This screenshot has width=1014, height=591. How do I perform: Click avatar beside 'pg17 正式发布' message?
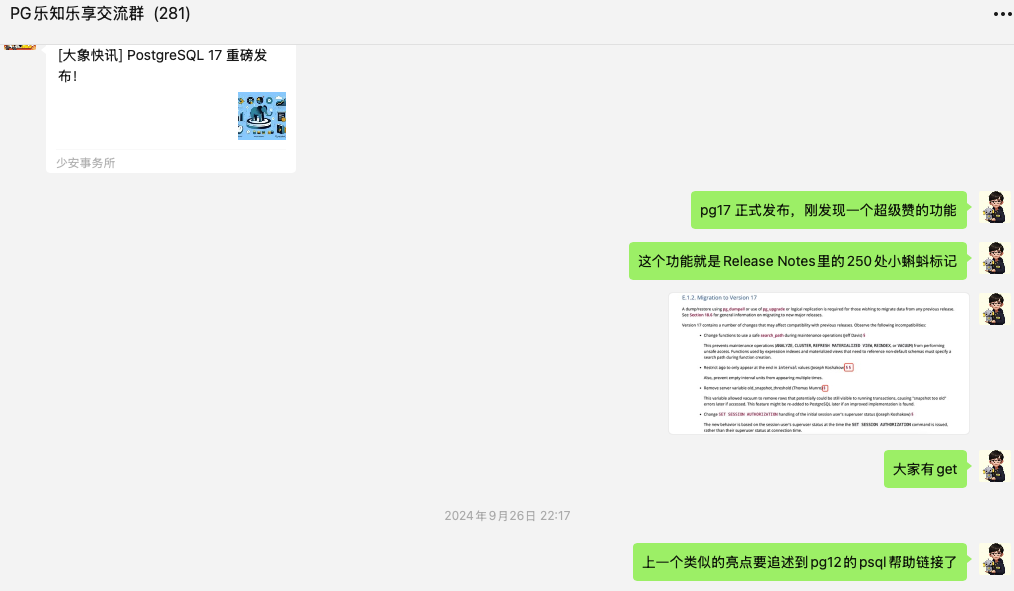click(995, 208)
